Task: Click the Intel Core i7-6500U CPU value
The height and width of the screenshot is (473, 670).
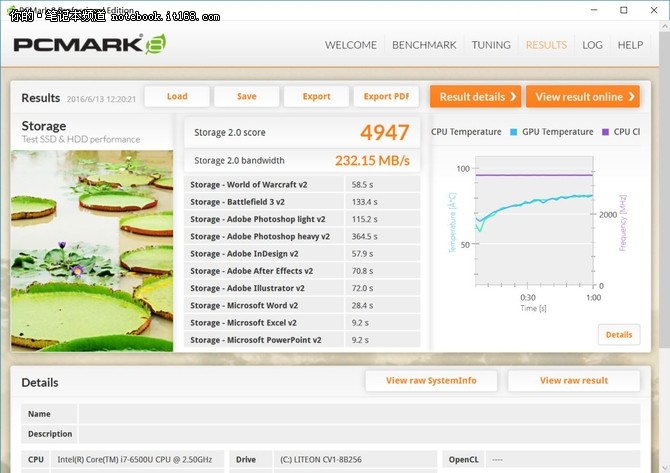Action: (x=135, y=459)
